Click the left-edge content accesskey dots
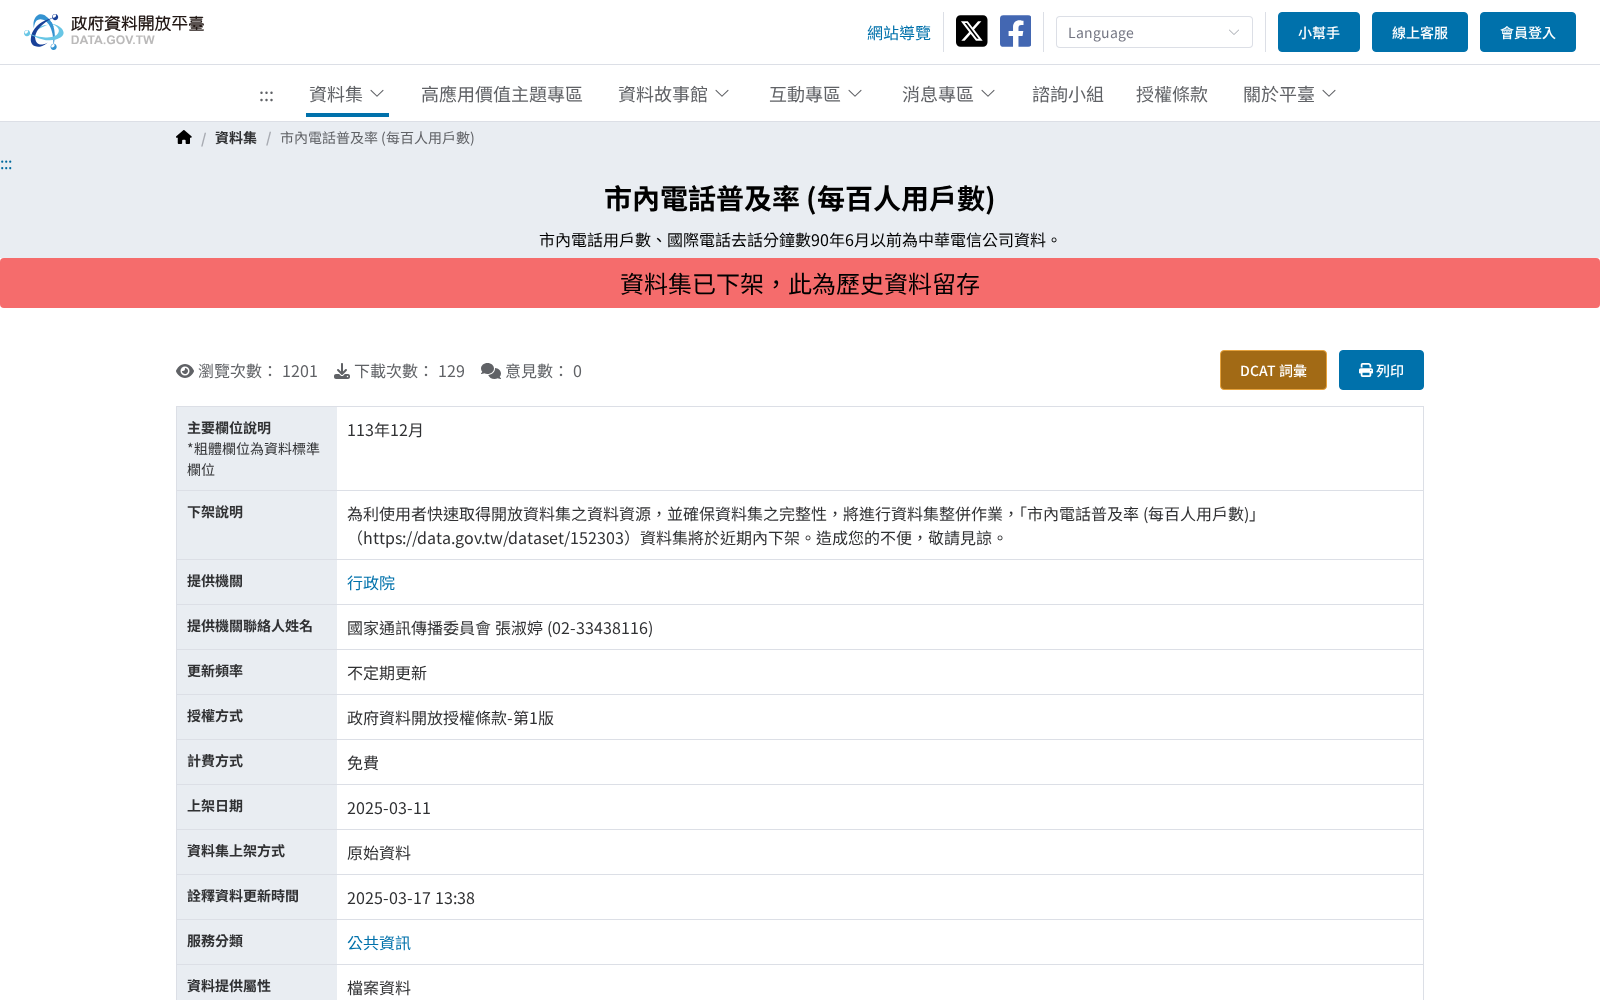 [x=6, y=165]
